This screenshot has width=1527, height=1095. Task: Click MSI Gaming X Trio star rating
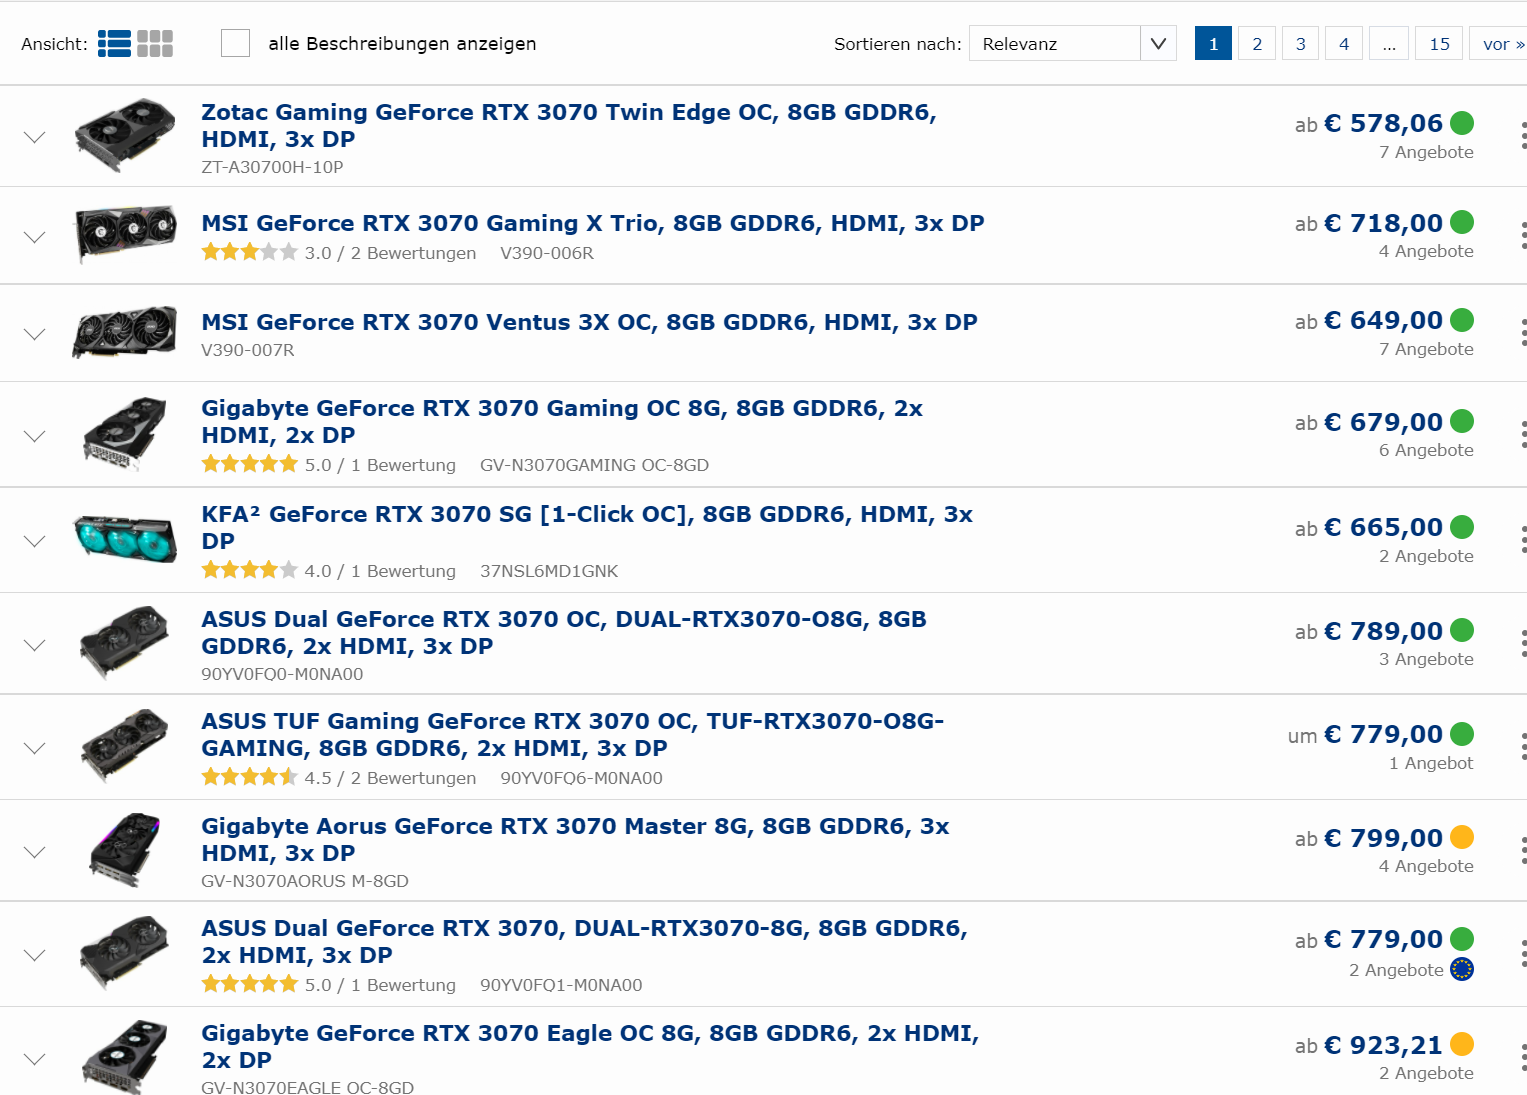250,252
